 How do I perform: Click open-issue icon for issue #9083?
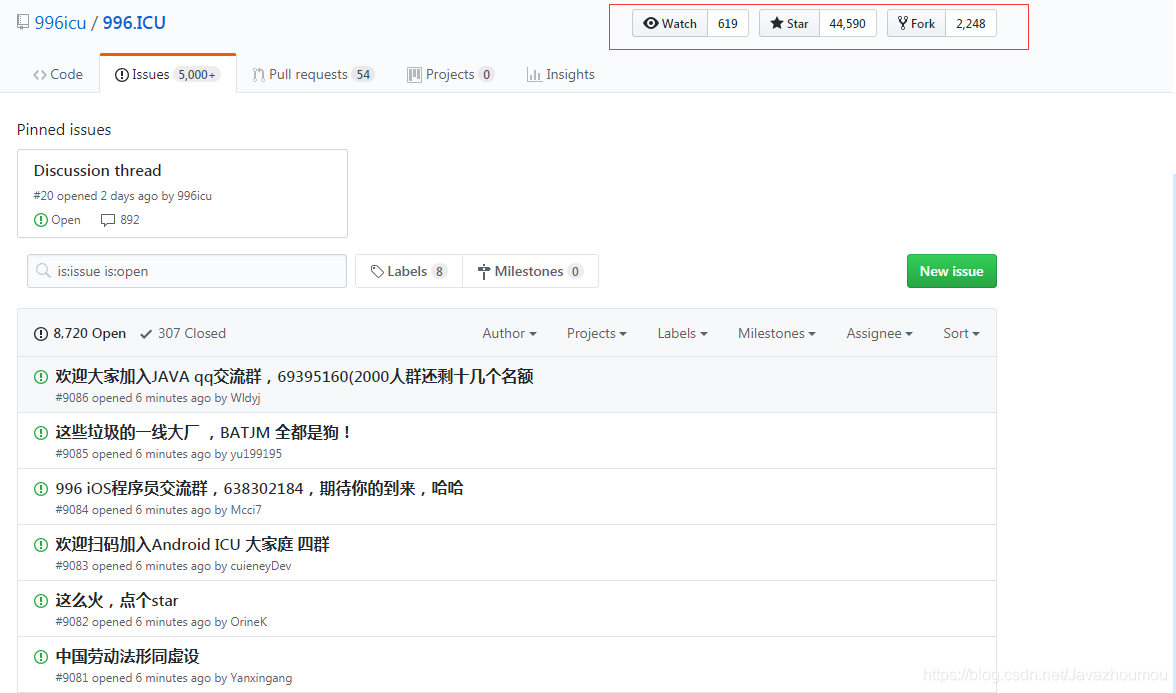pyautogui.click(x=41, y=544)
